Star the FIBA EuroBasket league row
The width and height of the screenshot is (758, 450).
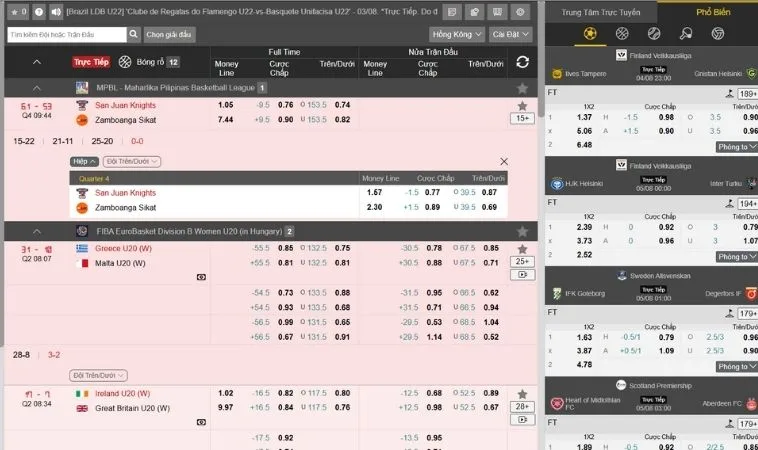522,231
